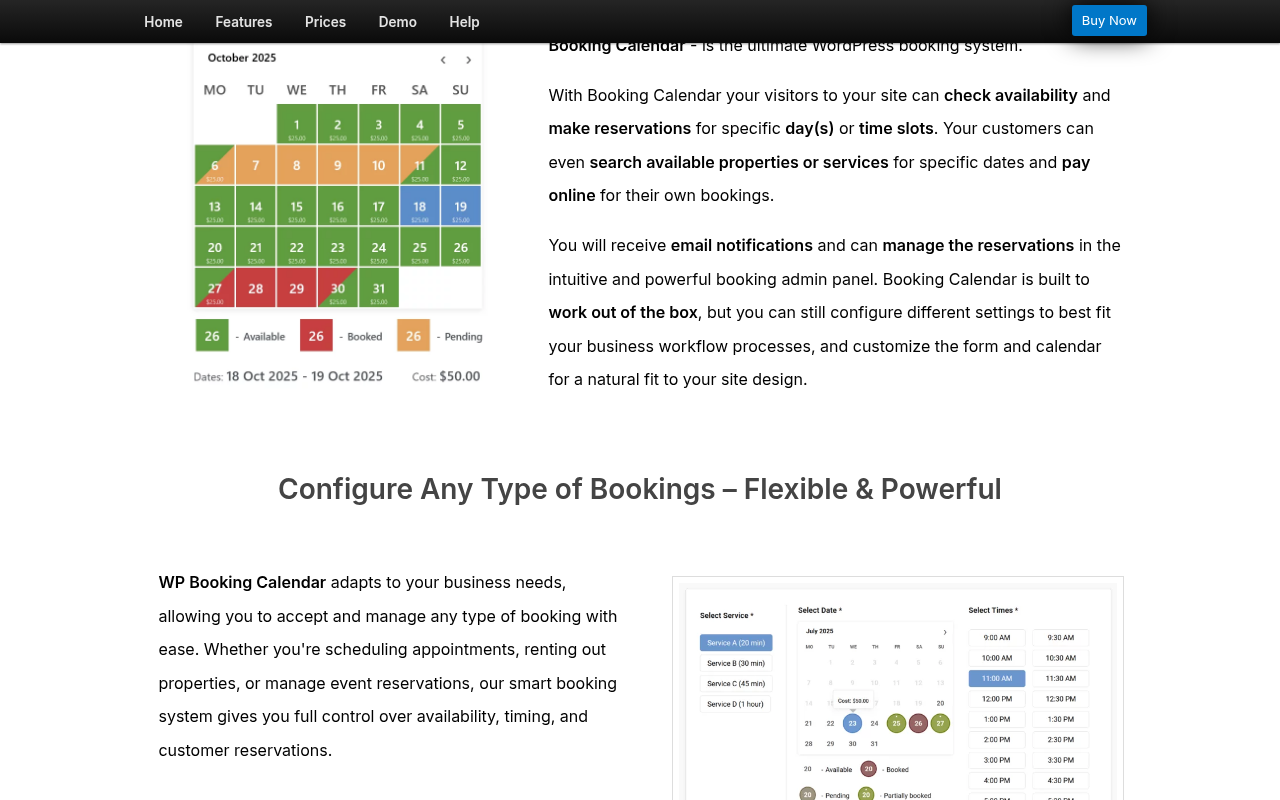
Task: Click the bold 'check availability' text
Action: tap(1011, 95)
